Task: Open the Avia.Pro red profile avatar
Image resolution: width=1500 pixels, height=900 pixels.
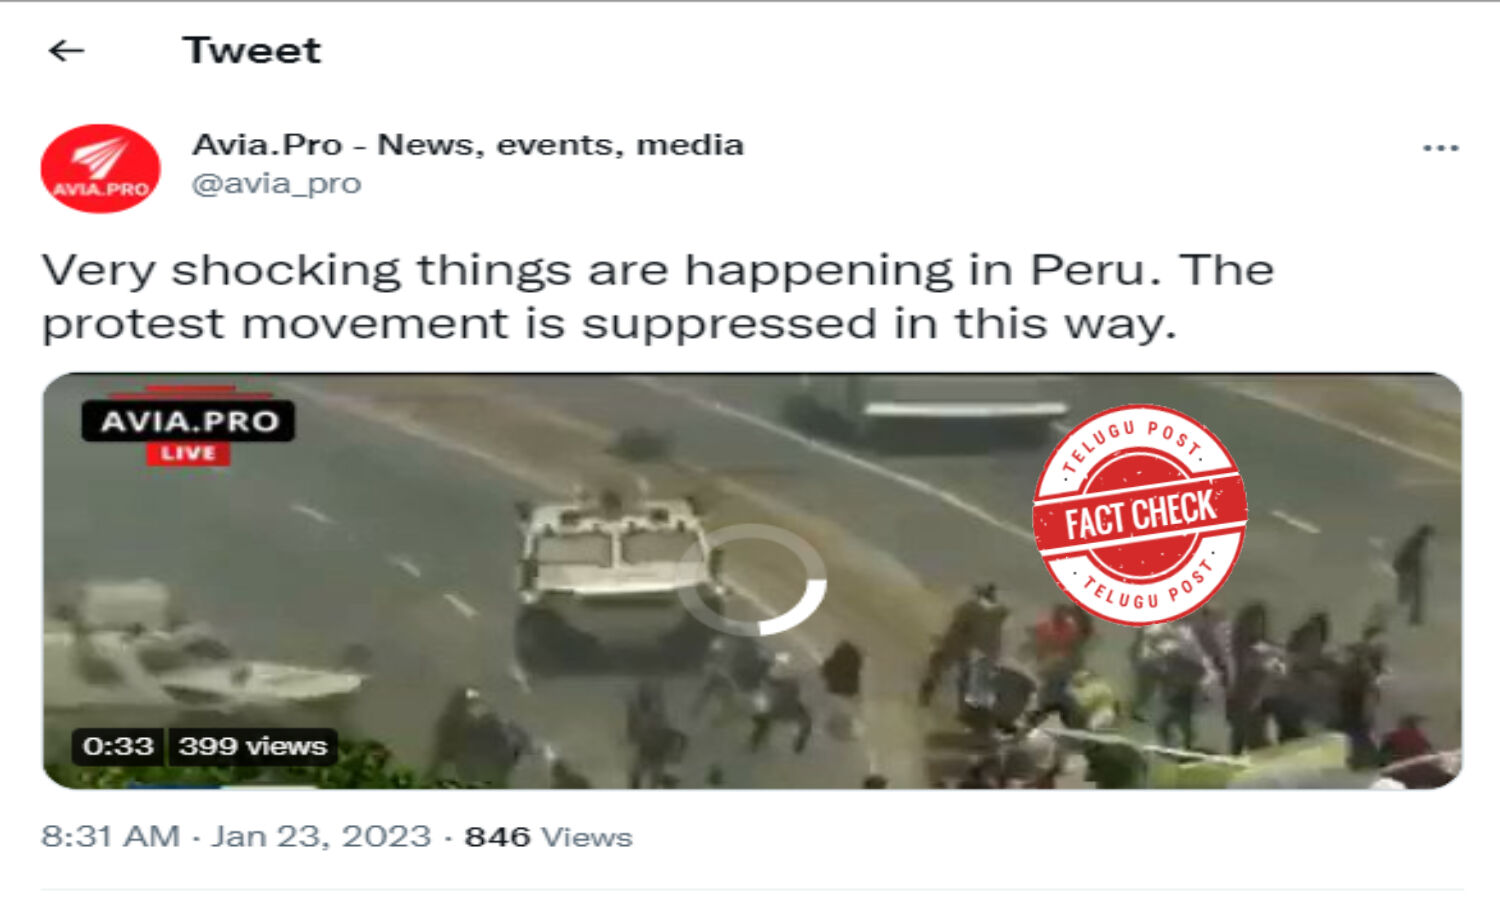Action: tap(100, 168)
